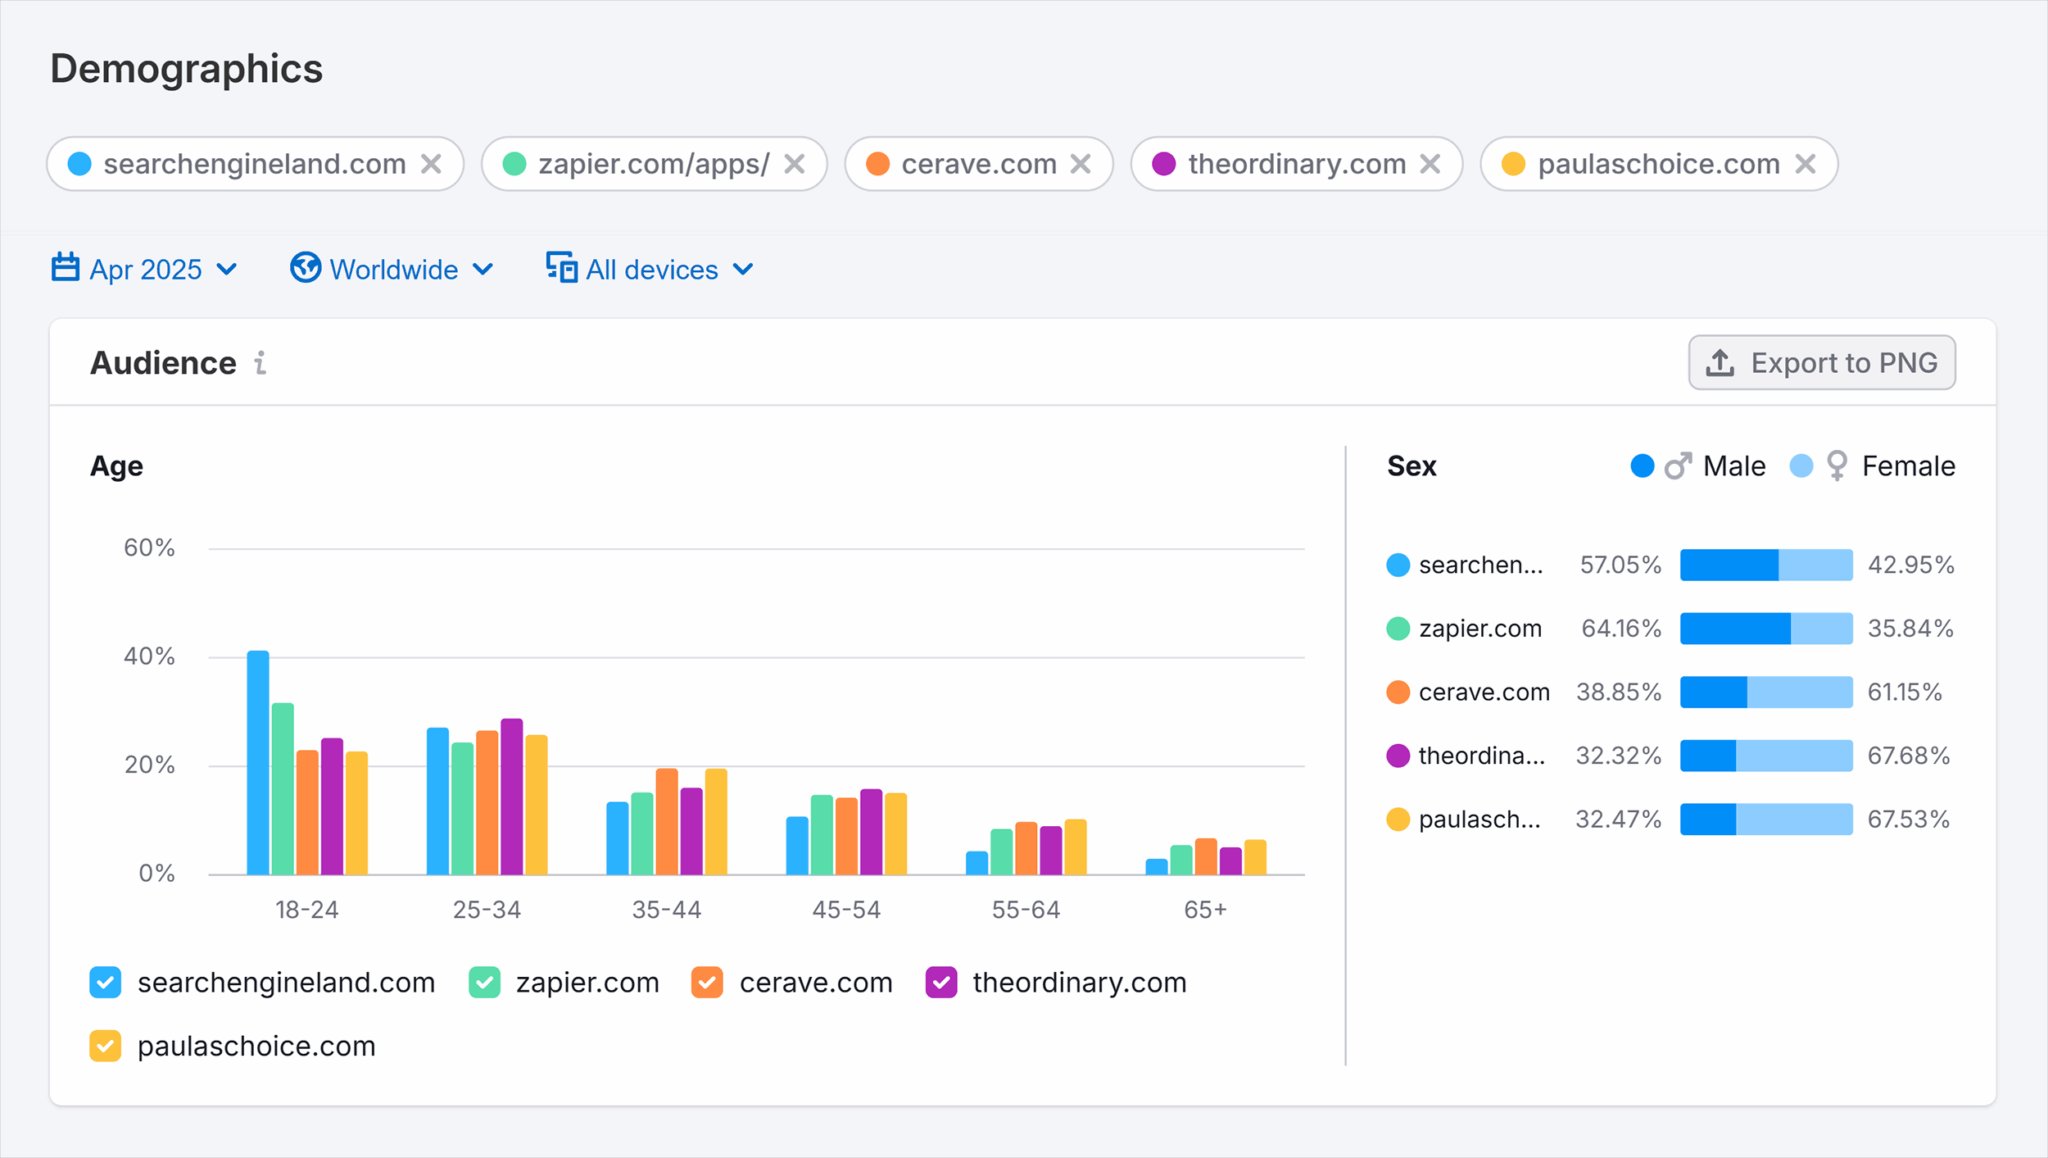Click the orange cerave bar in 35-44
The image size is (2048, 1158).
[667, 822]
